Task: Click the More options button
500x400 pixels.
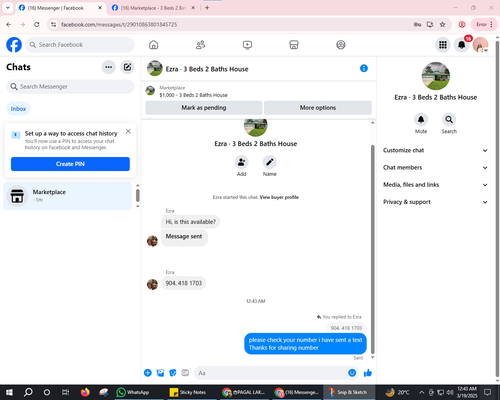Action: pos(318,108)
